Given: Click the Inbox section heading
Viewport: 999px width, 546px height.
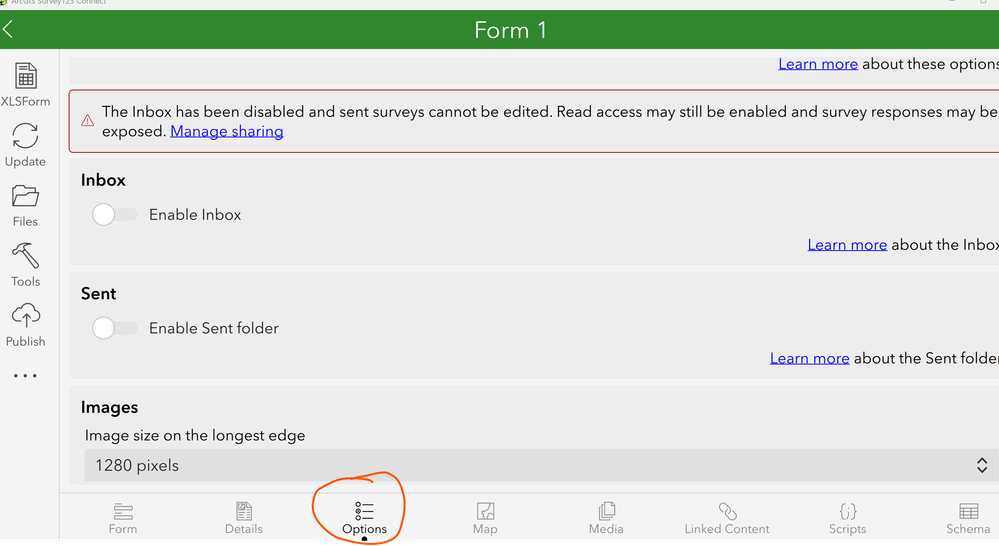Looking at the screenshot, I should [x=103, y=180].
